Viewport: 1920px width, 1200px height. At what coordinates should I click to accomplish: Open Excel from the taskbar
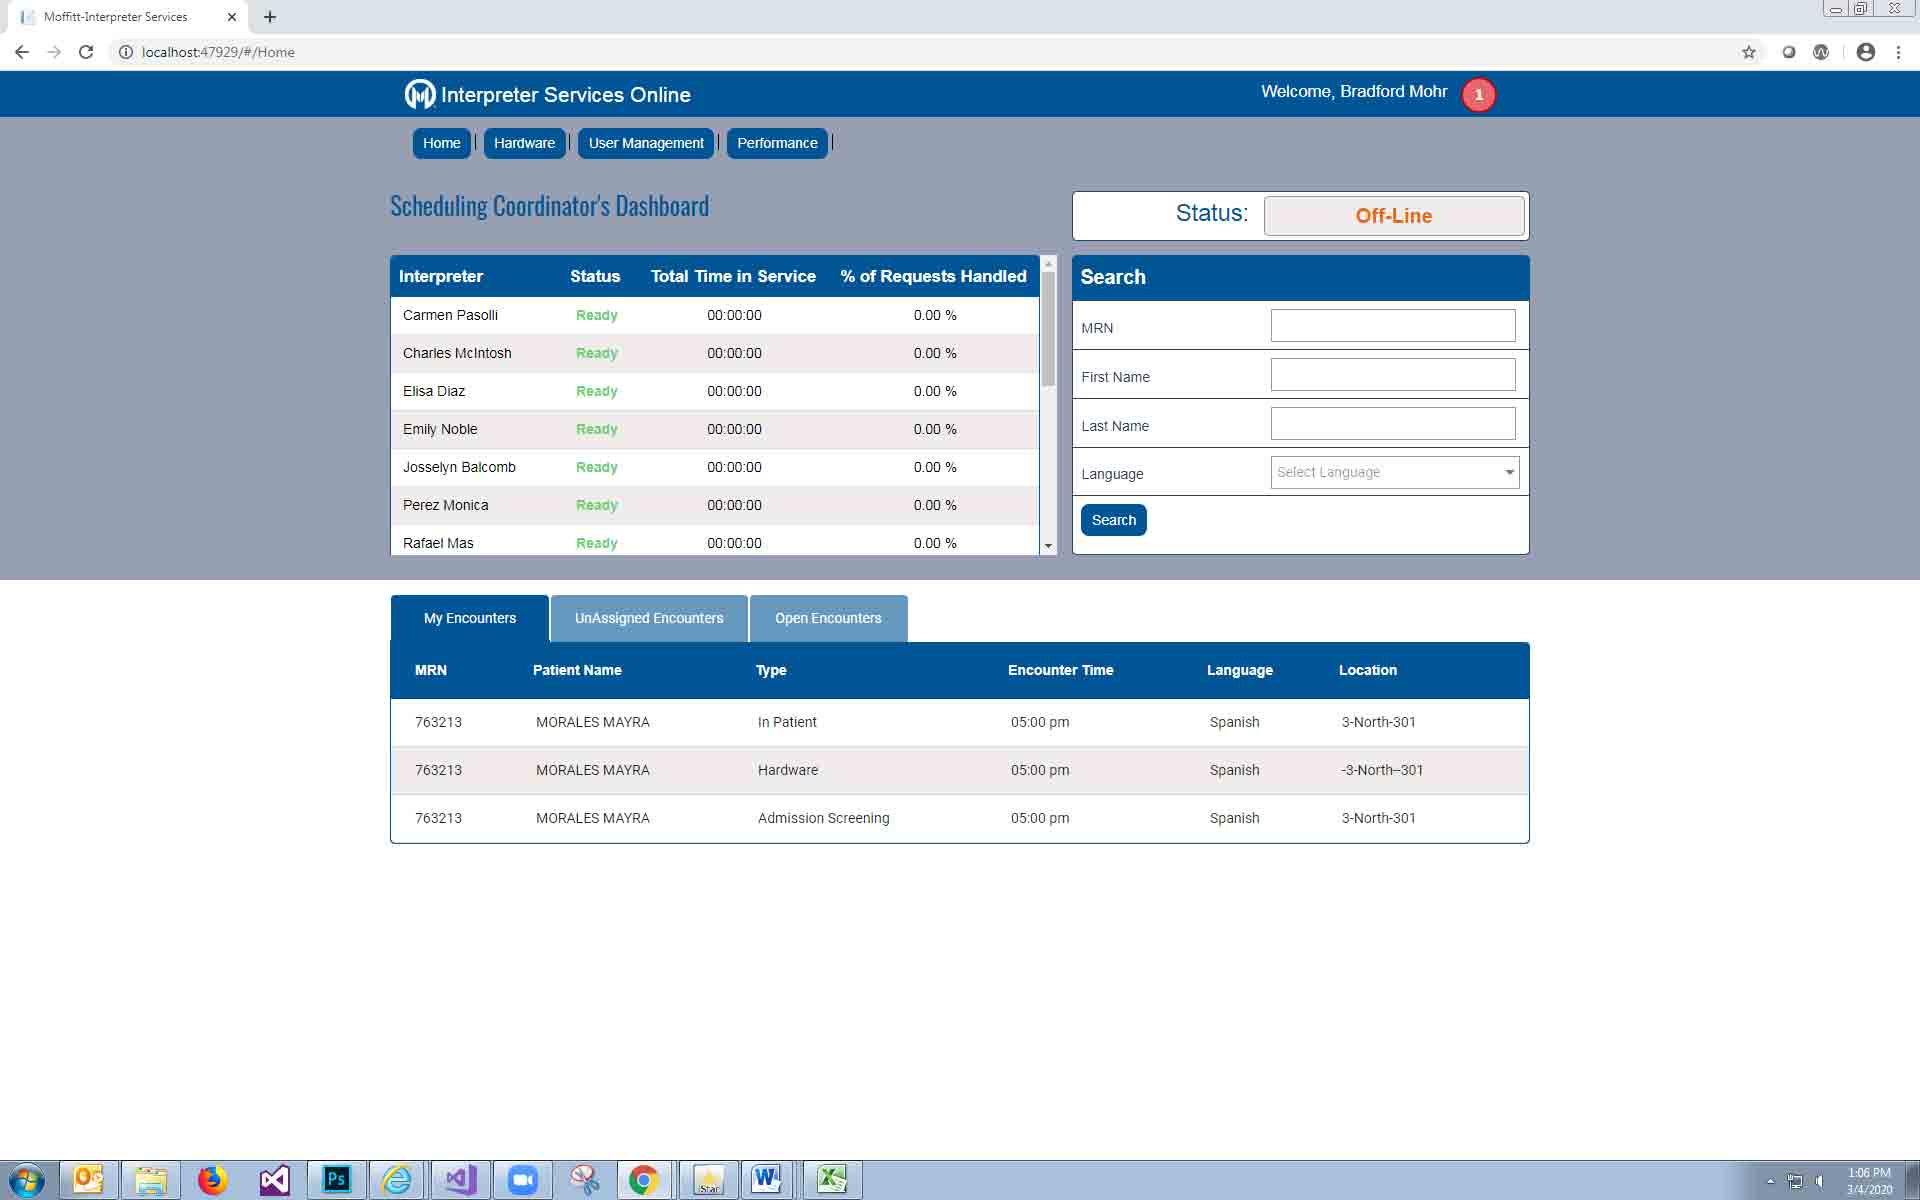click(831, 1180)
